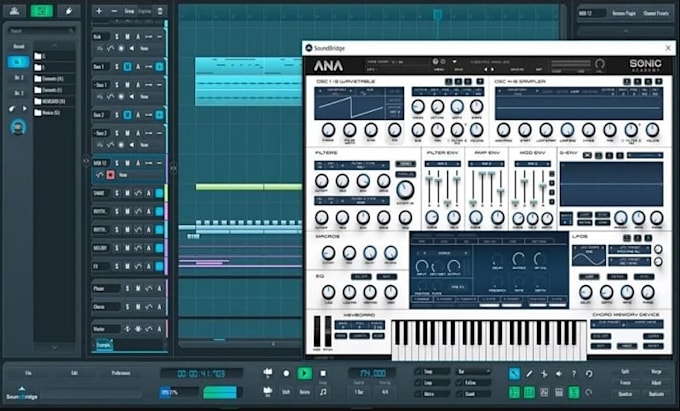Open the 4/4 time signature dropdown
Image resolution: width=680 pixels, height=411 pixels.
(x=385, y=392)
